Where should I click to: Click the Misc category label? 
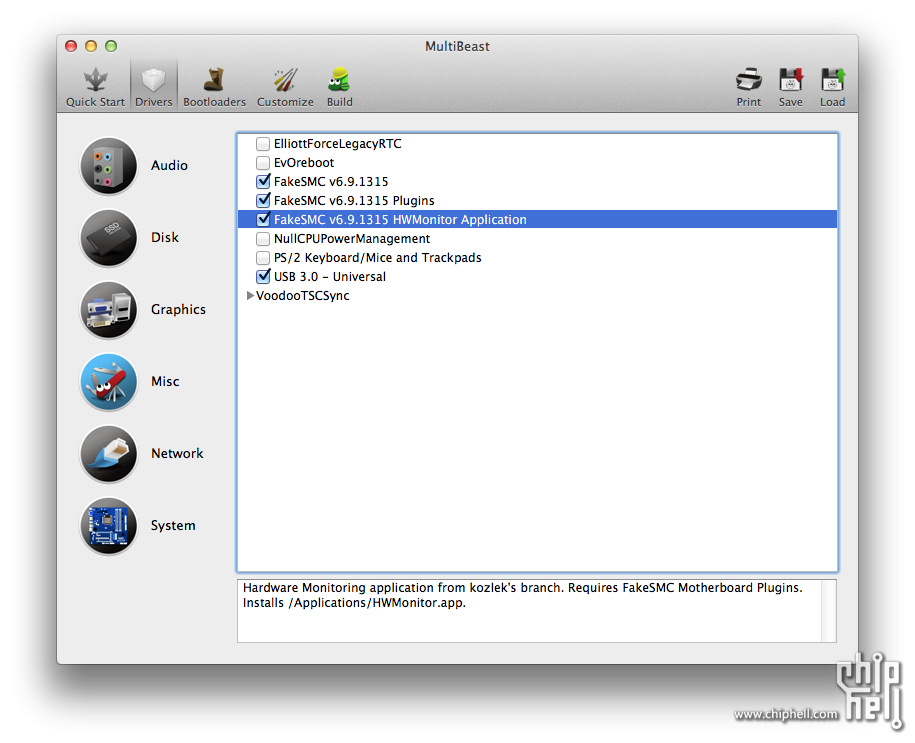pyautogui.click(x=165, y=382)
